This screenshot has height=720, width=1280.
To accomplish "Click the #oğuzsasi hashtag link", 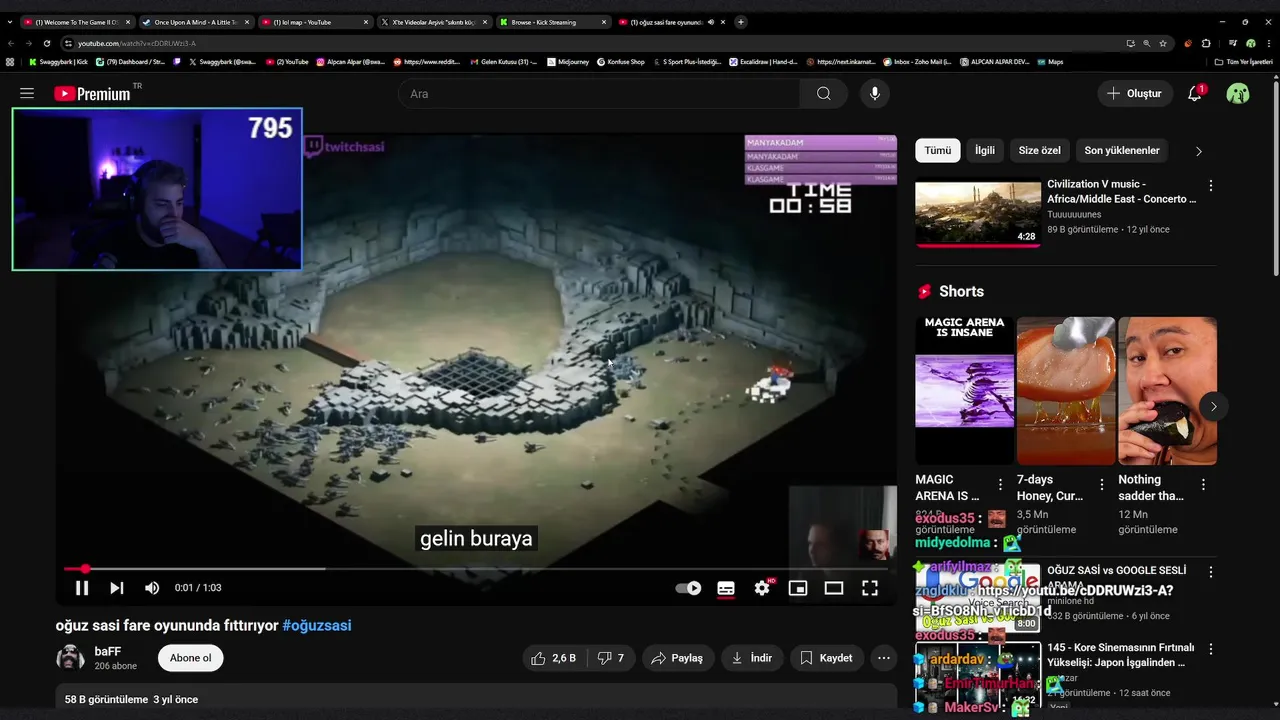I will [x=317, y=625].
